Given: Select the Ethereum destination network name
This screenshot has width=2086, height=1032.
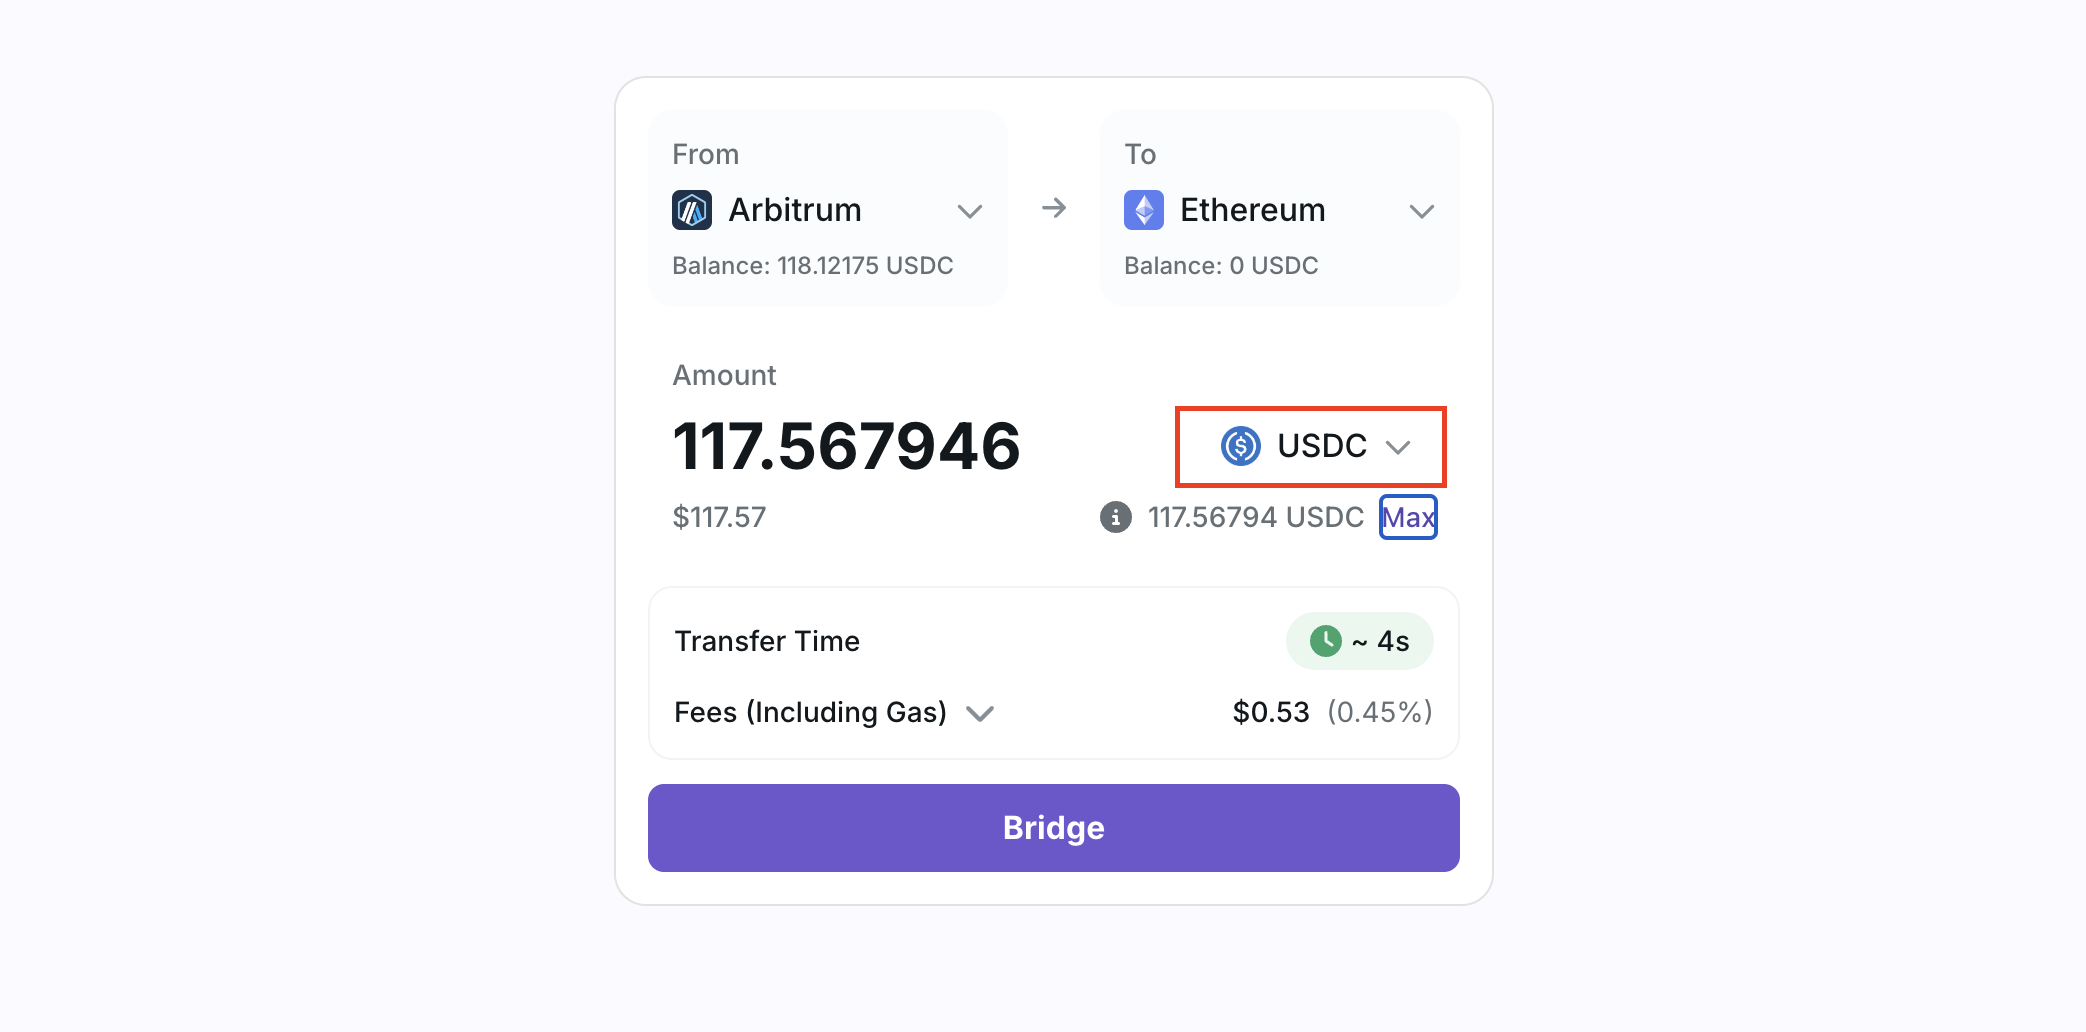Looking at the screenshot, I should [x=1252, y=210].
